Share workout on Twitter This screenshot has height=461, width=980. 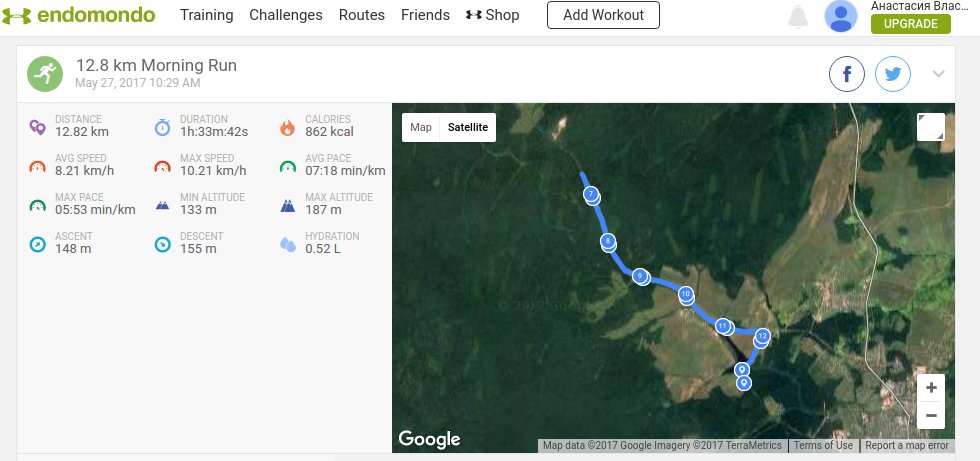893,74
